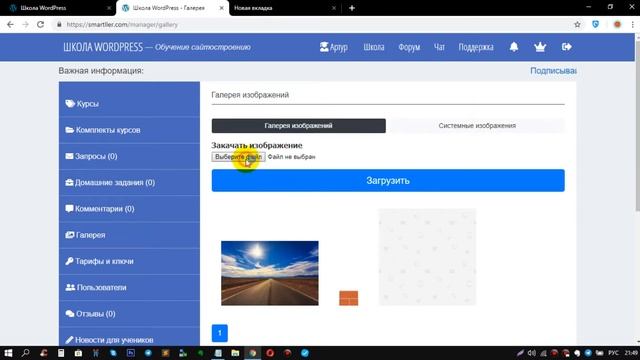Image resolution: width=640 pixels, height=360 pixels.
Task: Click the briefcase icon beside Домашние задания
Action: [69, 182]
